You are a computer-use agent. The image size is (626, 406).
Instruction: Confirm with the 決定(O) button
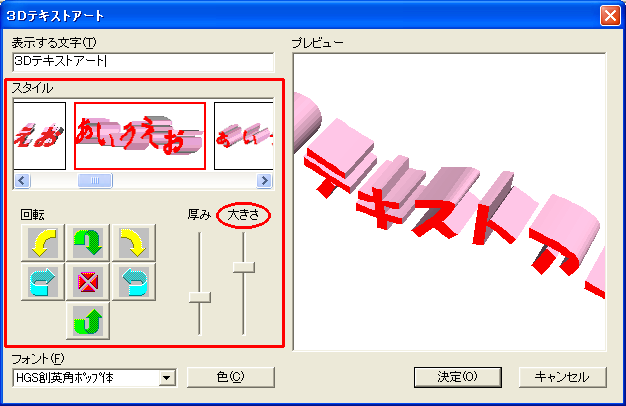(458, 377)
